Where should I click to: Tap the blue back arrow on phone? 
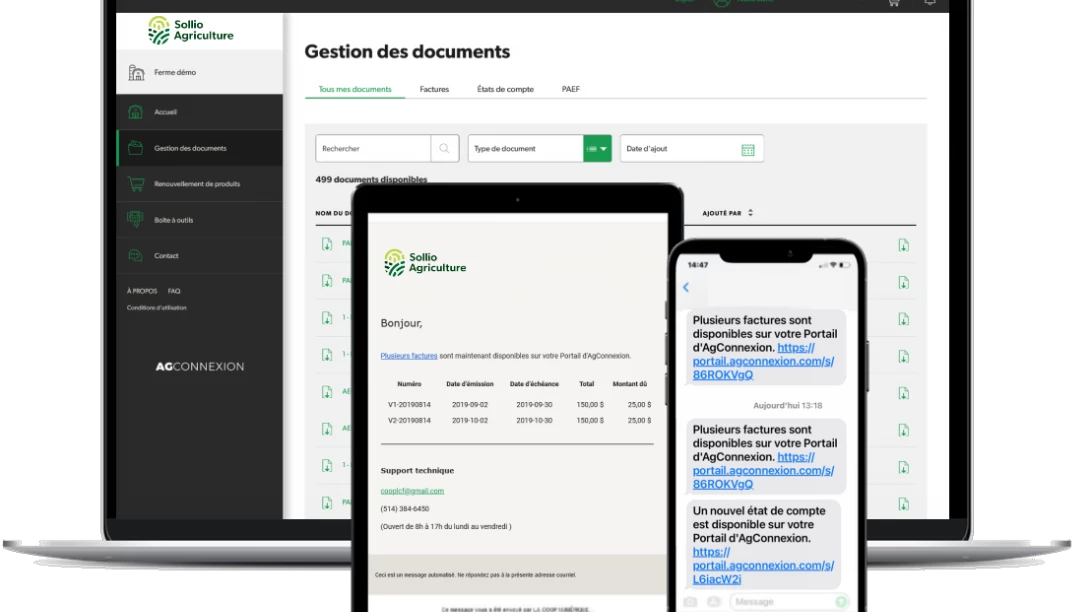pyautogui.click(x=686, y=287)
